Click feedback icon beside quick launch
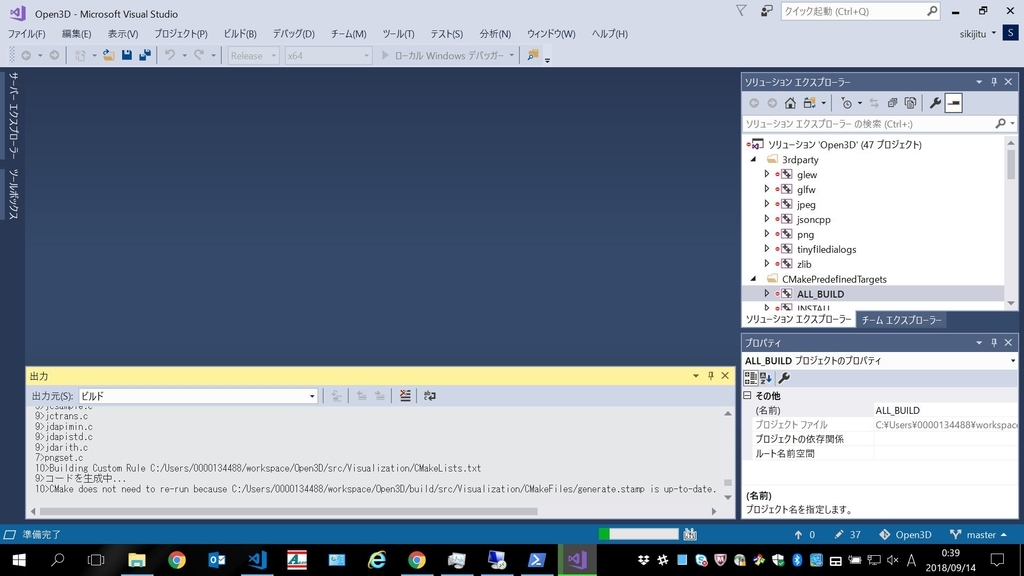 coord(767,11)
